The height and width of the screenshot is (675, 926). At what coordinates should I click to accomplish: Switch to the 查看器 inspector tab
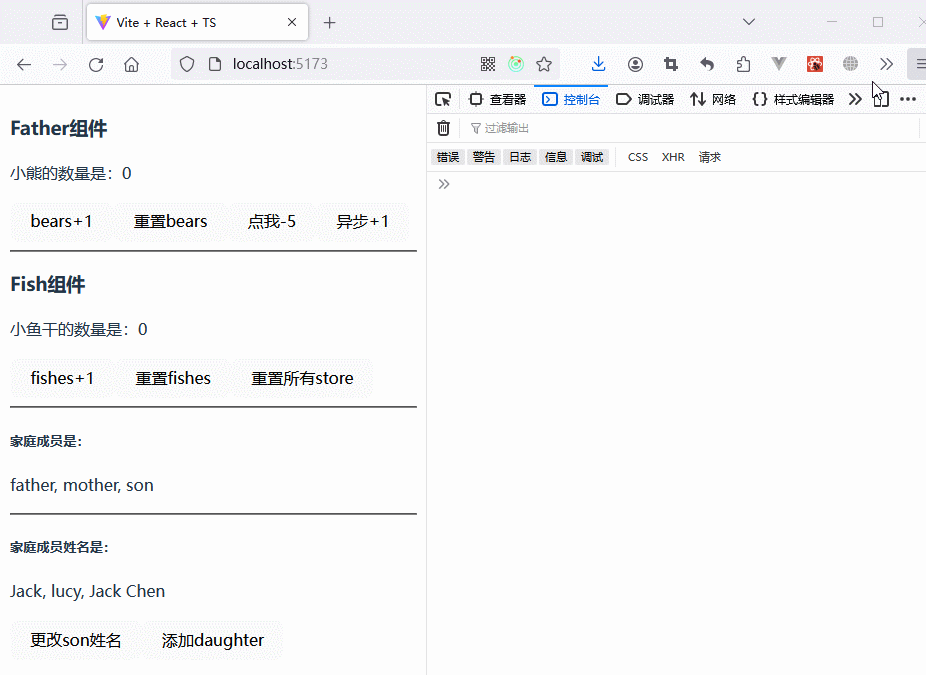tap(498, 99)
